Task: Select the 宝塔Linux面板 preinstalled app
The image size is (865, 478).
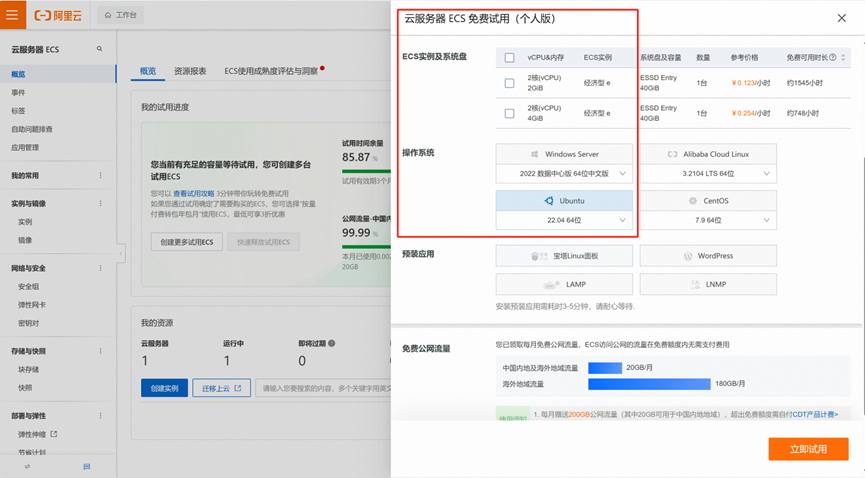Action: tap(564, 256)
